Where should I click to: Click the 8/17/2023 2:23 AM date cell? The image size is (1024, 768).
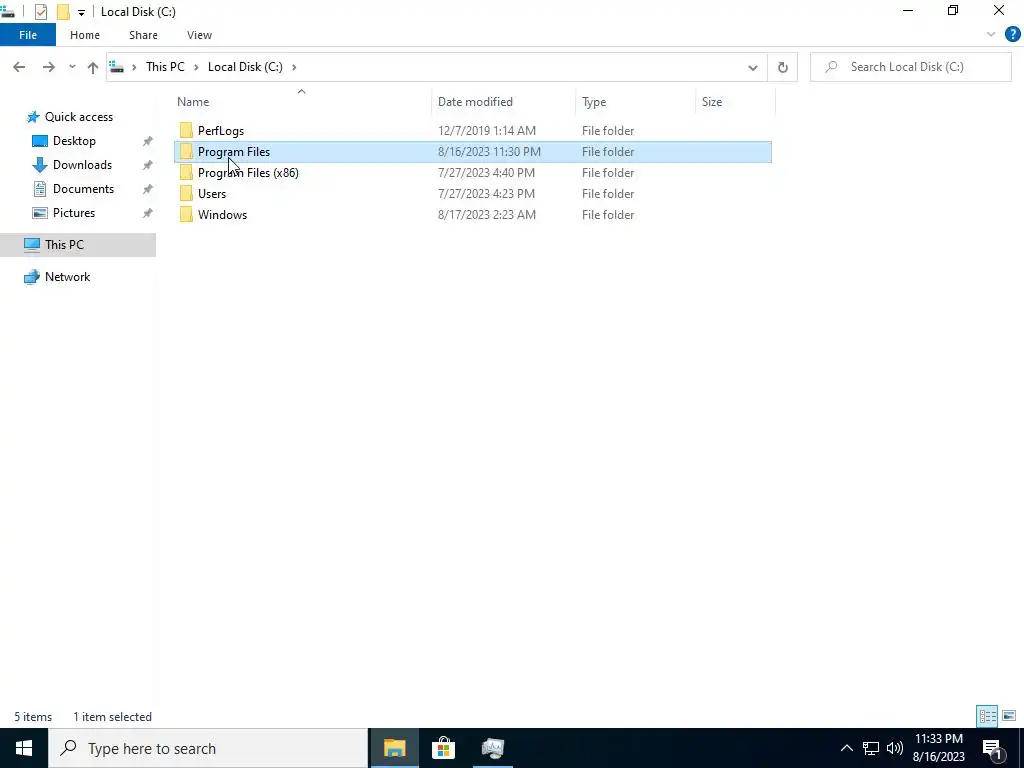click(x=487, y=214)
